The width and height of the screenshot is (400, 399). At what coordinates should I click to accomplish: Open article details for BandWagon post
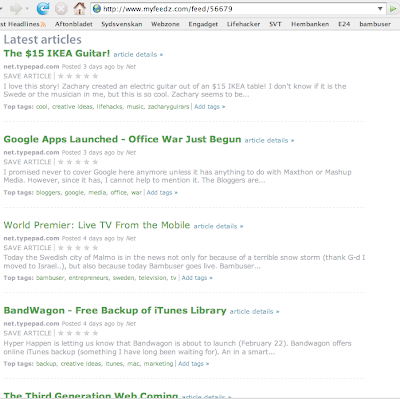coord(254,312)
